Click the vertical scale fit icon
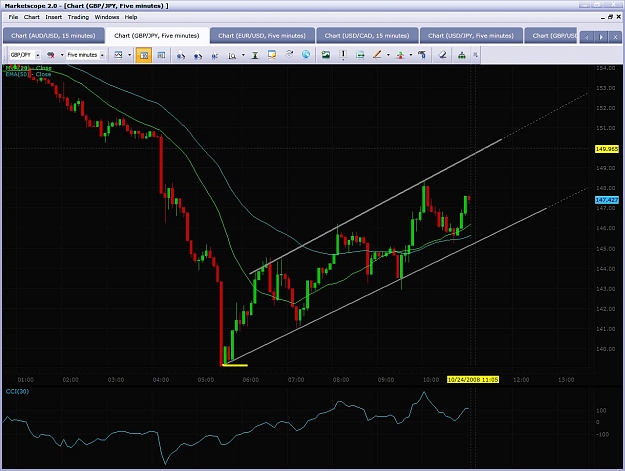 255,55
